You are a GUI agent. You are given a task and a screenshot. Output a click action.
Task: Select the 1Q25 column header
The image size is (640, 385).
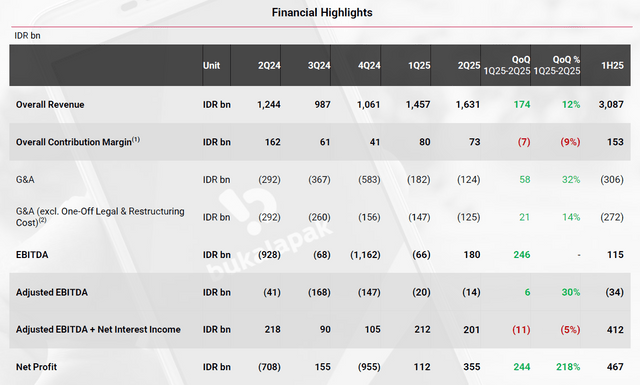(x=419, y=65)
